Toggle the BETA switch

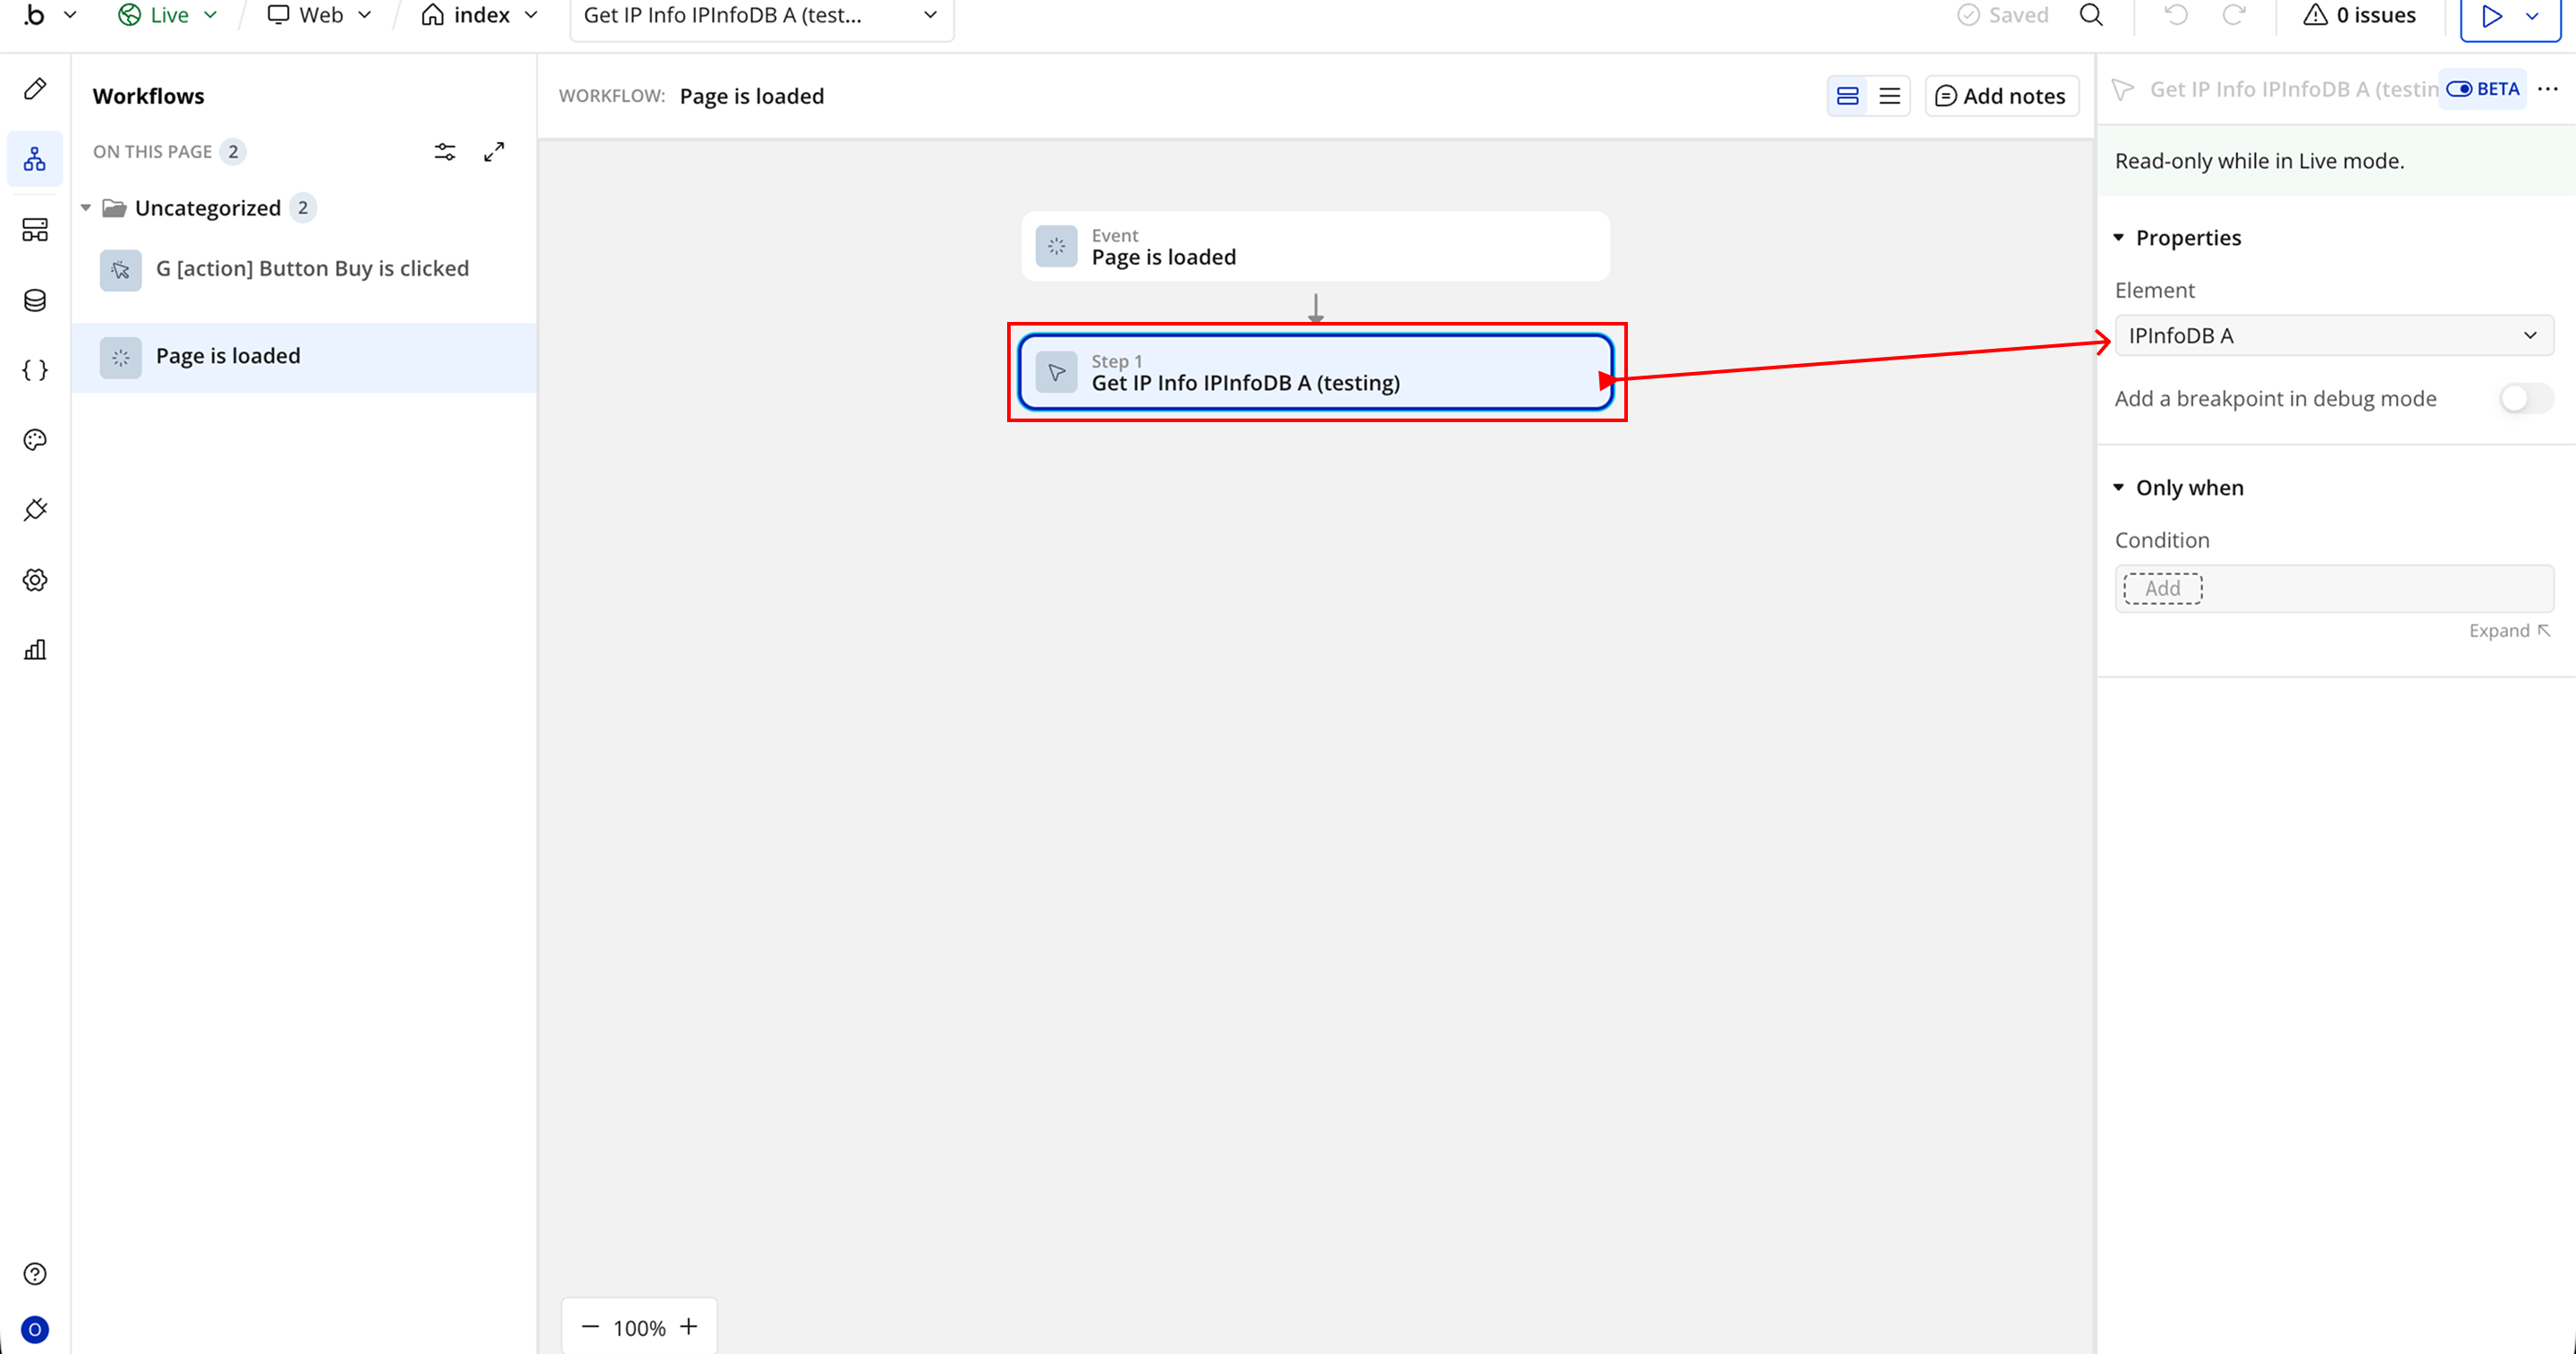2460,89
